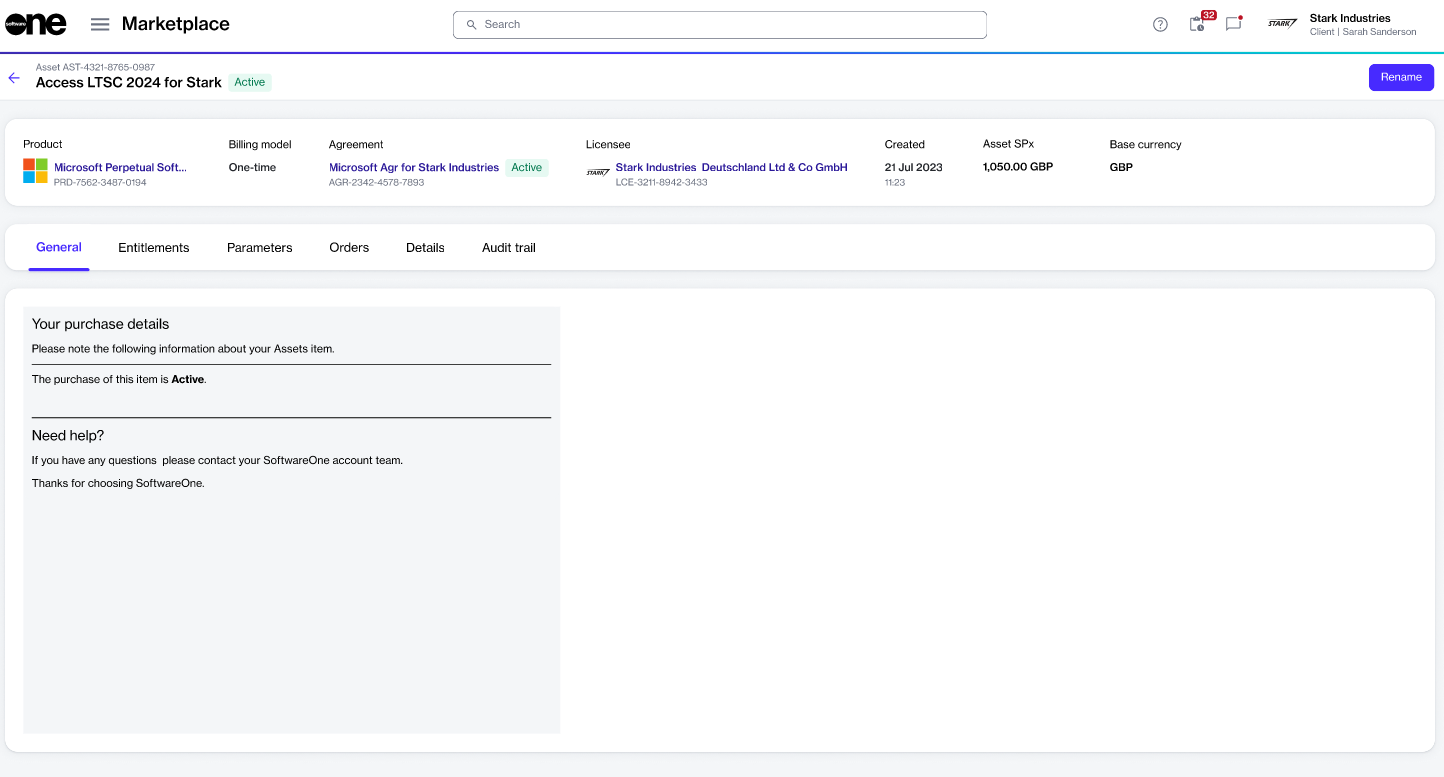Open notifications with 32 badge
Image resolution: width=1444 pixels, height=777 pixels.
1197,25
